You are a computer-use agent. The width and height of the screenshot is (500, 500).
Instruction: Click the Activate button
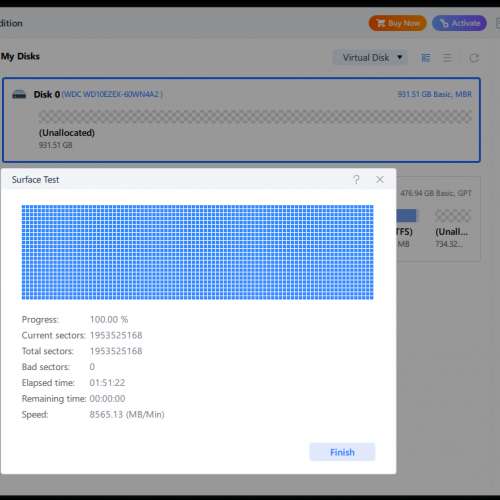[x=459, y=23]
